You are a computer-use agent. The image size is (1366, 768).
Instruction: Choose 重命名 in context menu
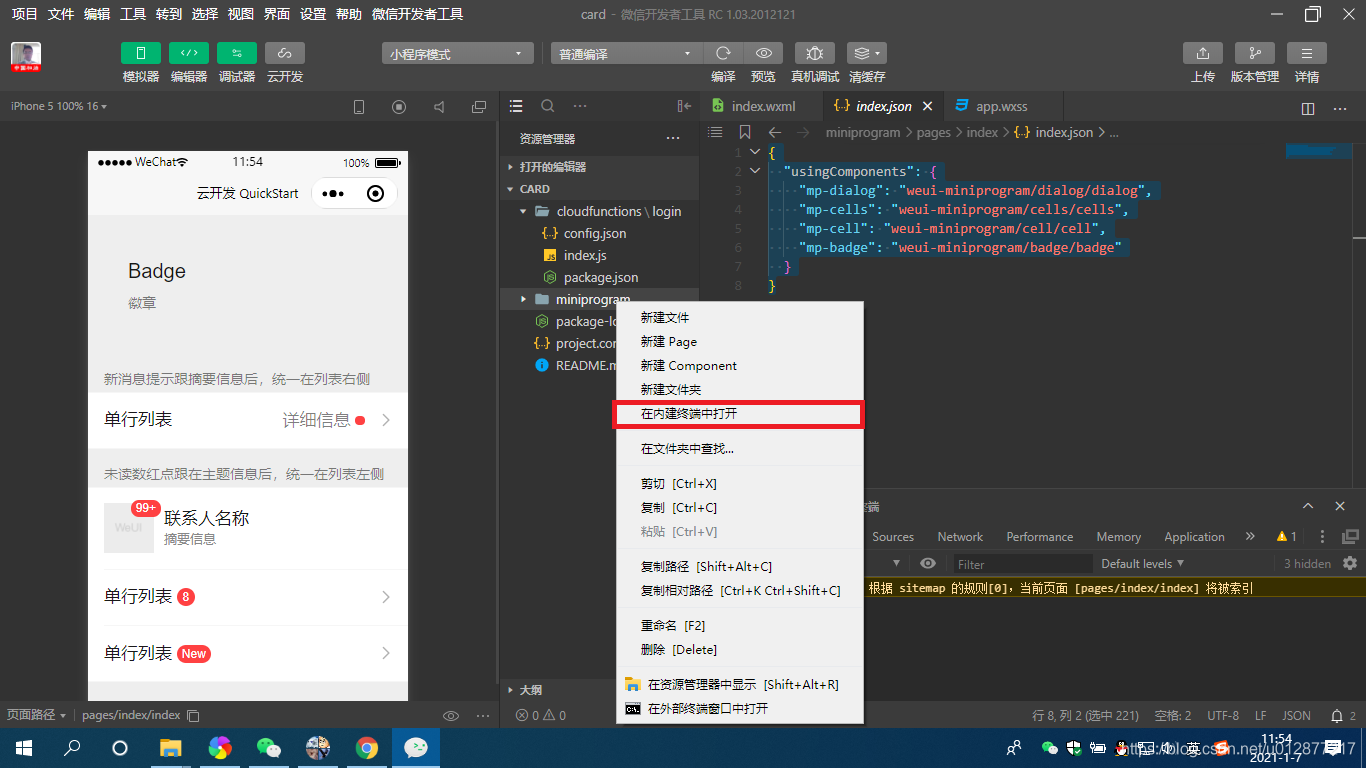tap(739, 625)
